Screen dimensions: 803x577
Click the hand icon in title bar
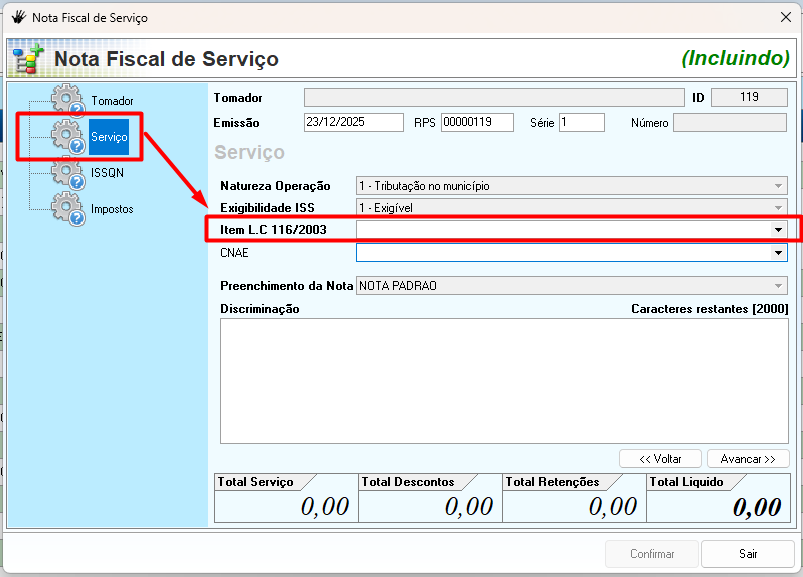[x=18, y=18]
